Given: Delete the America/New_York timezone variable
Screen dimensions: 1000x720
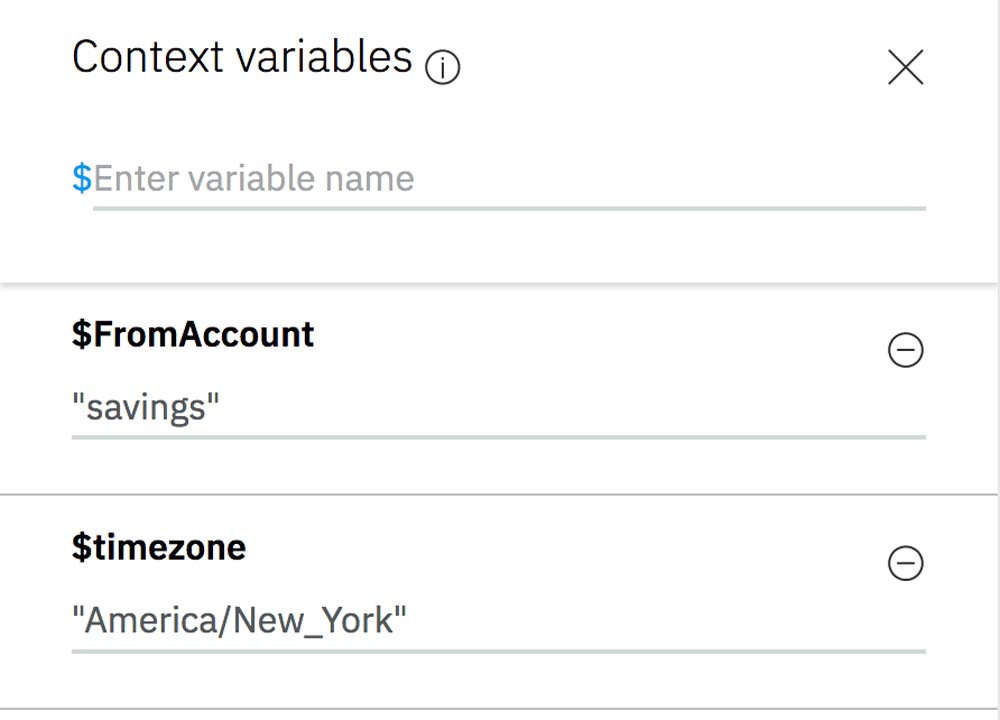Looking at the screenshot, I should (x=905, y=564).
